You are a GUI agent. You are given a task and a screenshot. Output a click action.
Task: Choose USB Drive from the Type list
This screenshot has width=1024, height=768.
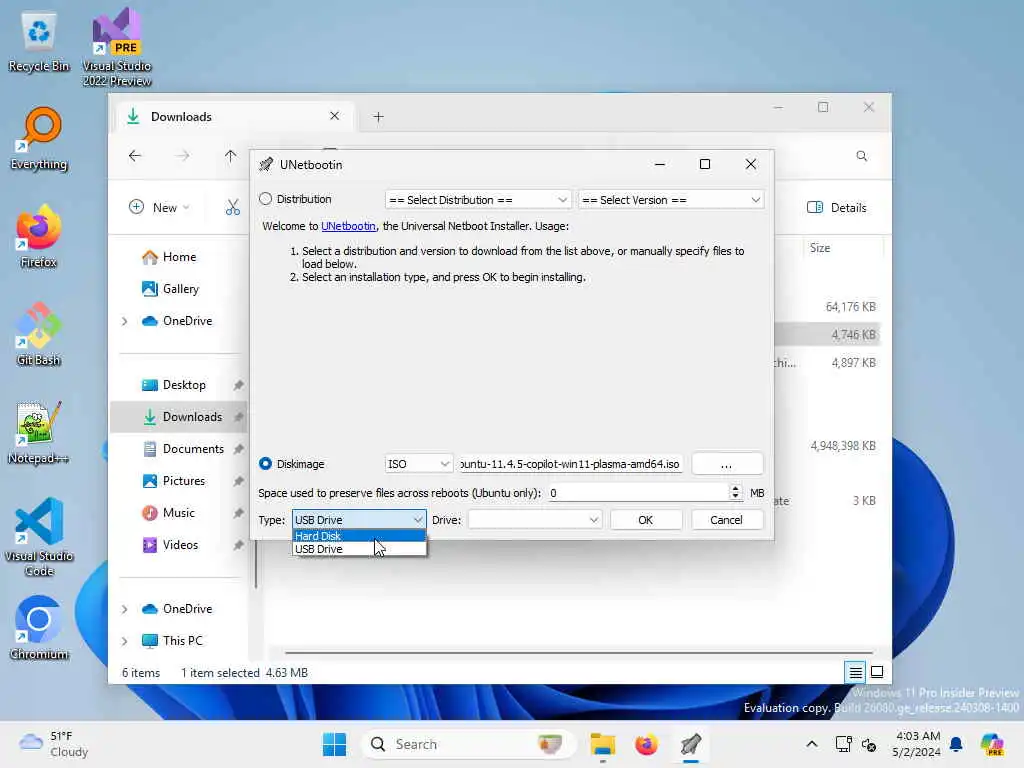tap(359, 549)
